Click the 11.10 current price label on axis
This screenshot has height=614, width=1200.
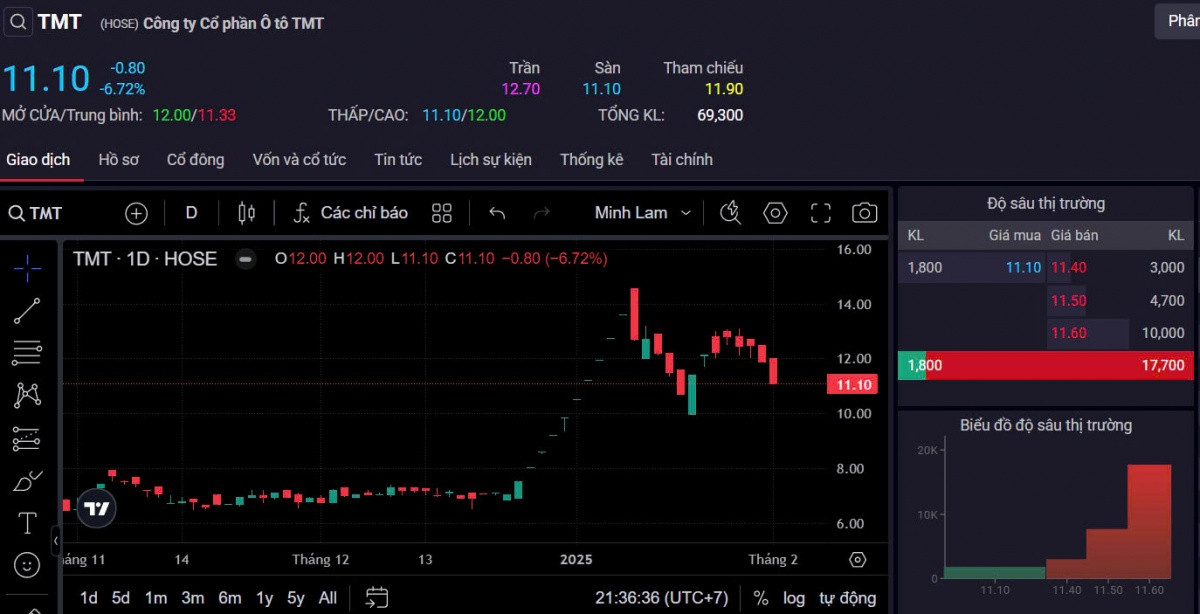click(852, 384)
